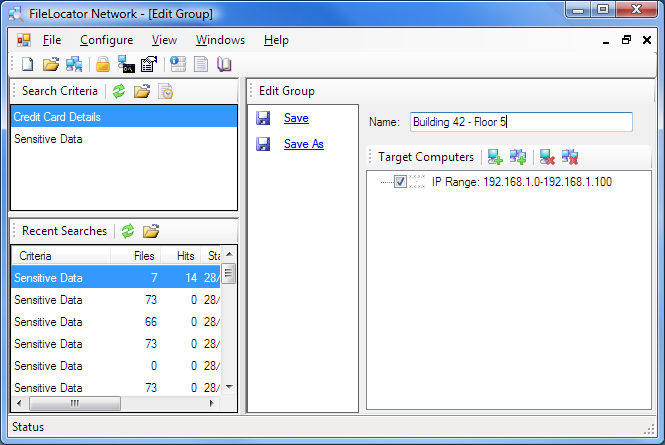Click the Save As link
The width and height of the screenshot is (665, 445).
coord(304,144)
